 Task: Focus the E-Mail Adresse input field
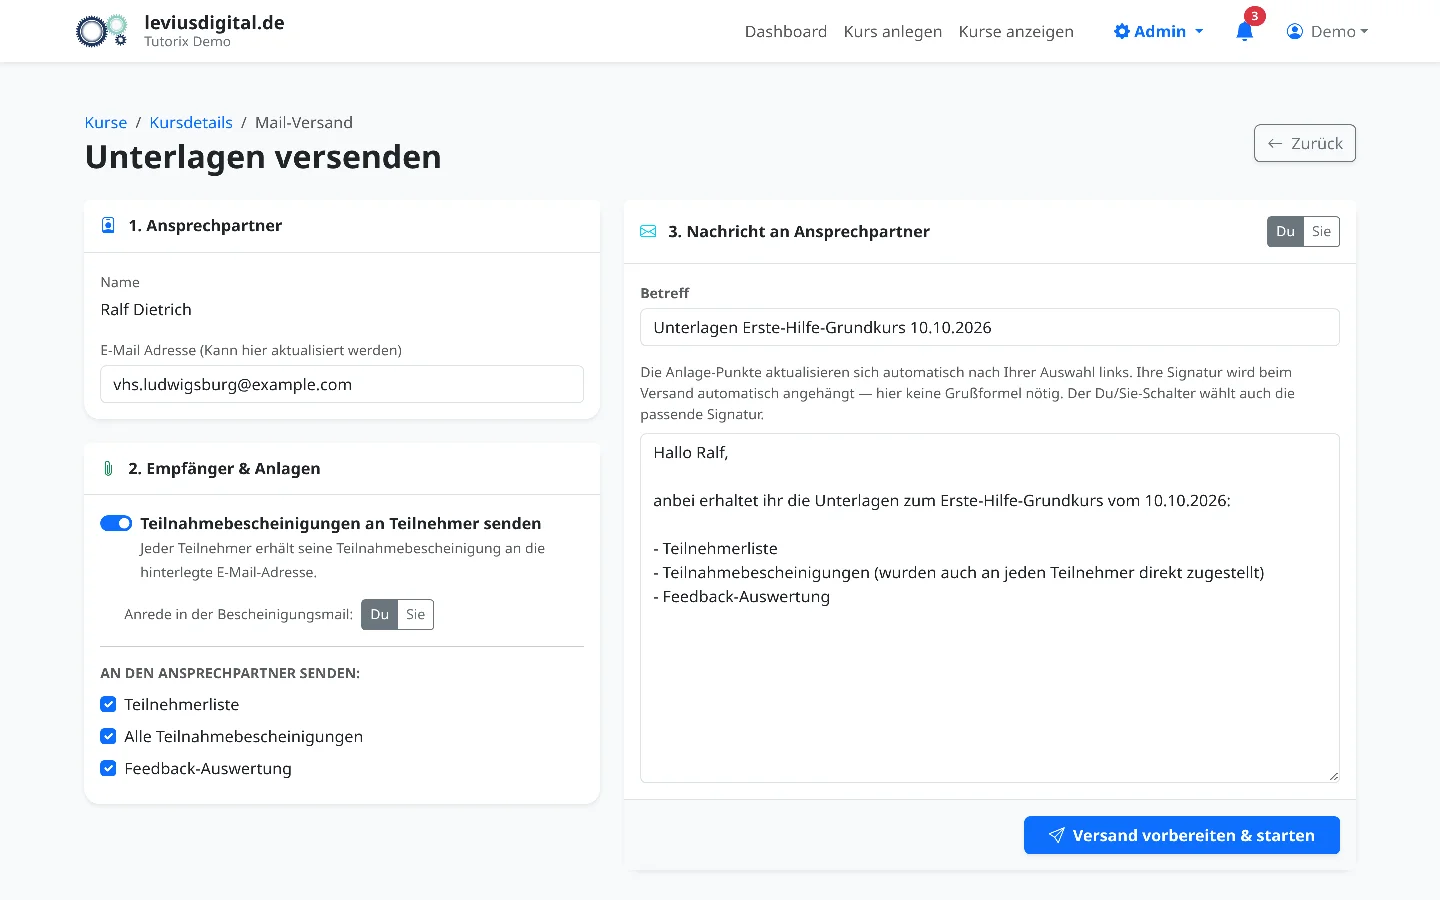tap(342, 384)
